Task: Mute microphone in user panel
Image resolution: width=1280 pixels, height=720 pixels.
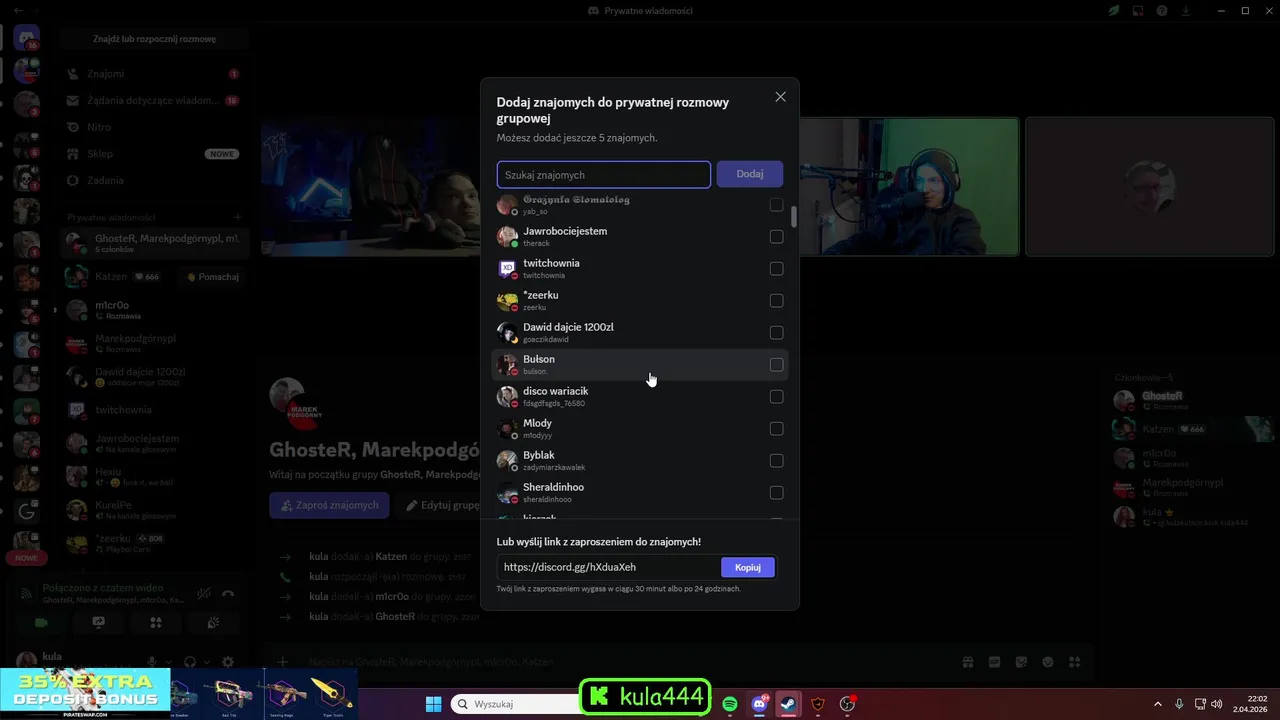Action: [153, 662]
